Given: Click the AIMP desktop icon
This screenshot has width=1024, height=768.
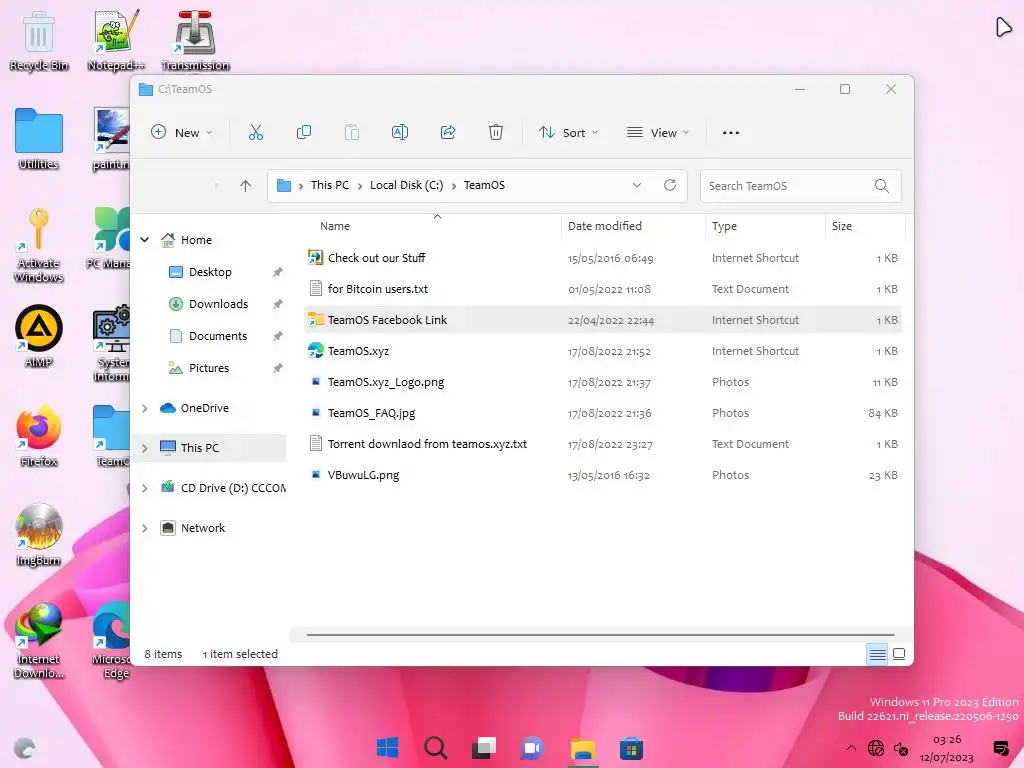Looking at the screenshot, I should [39, 336].
